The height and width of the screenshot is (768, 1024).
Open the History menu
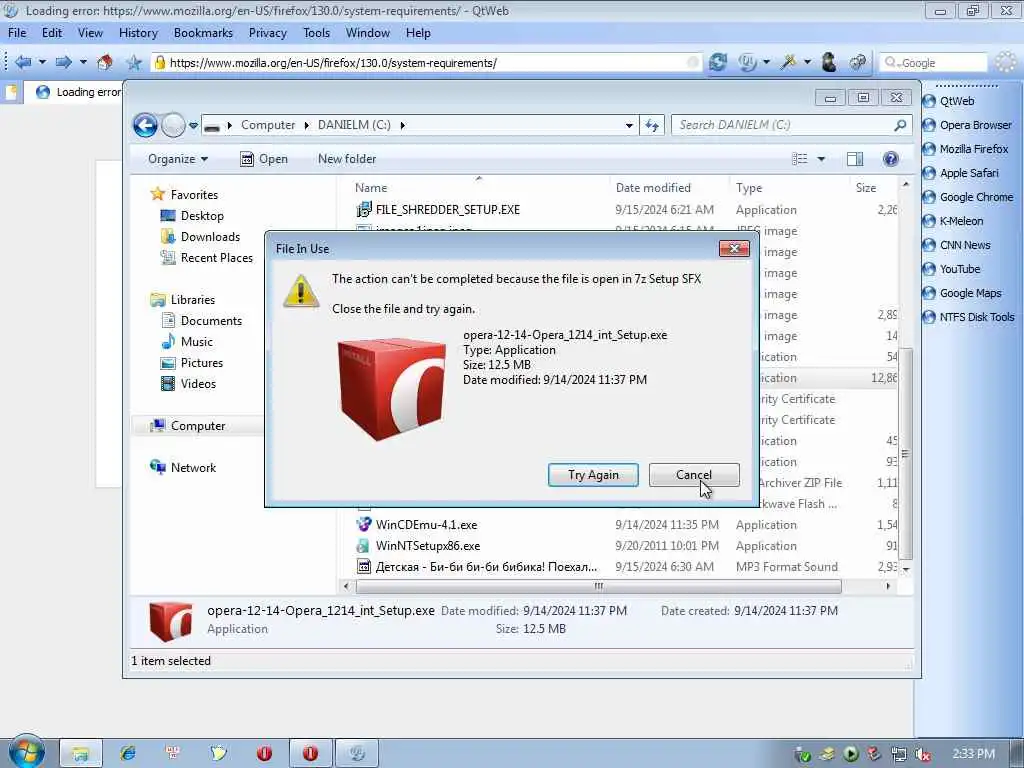pos(138,33)
